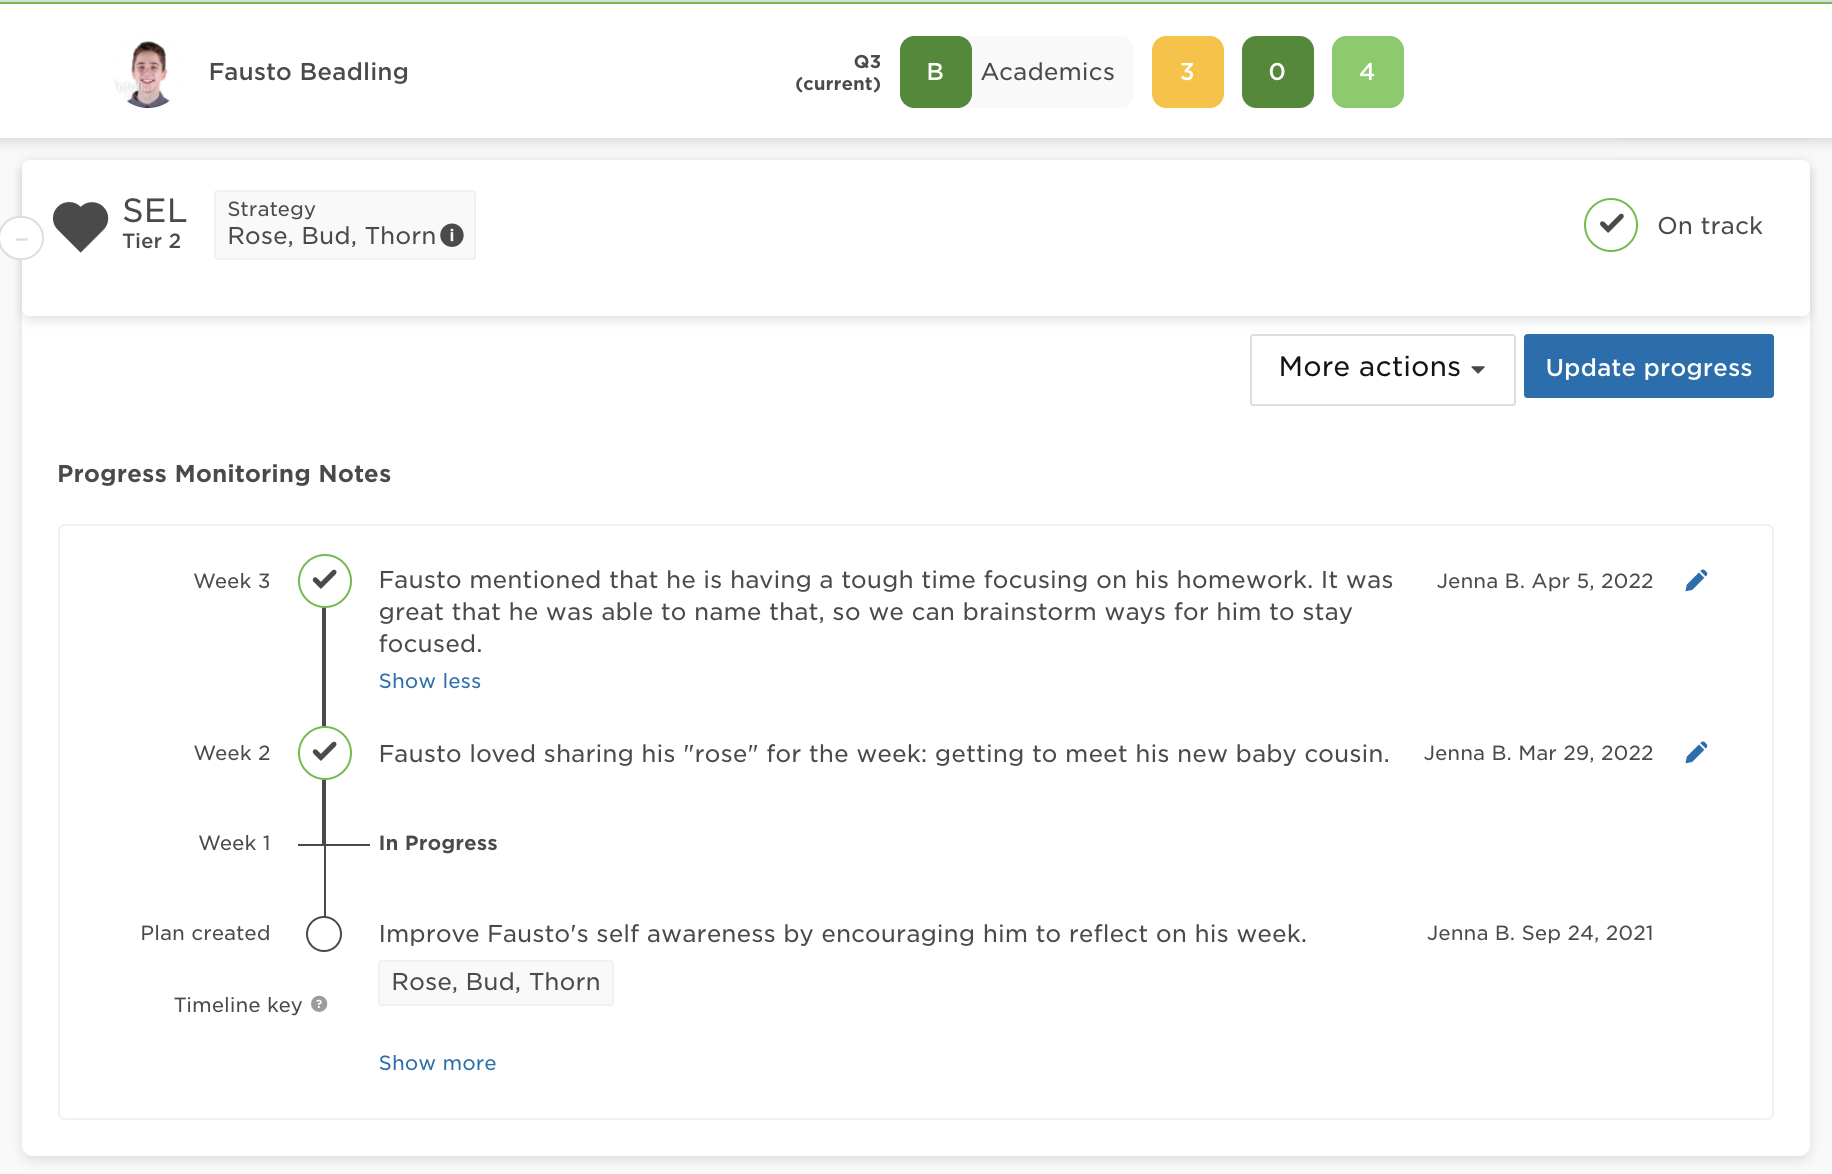Select the light green badge showing 4
The height and width of the screenshot is (1174, 1832).
(1367, 71)
